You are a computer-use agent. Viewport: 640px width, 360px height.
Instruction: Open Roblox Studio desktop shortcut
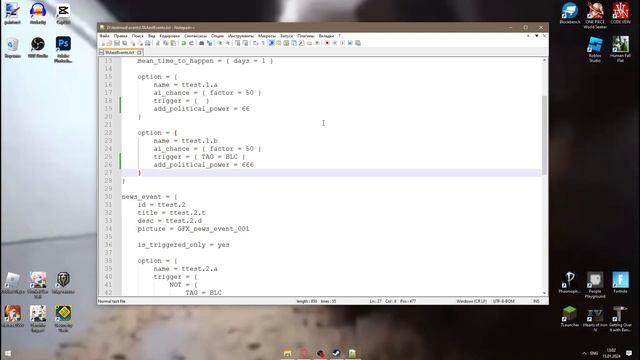595,49
